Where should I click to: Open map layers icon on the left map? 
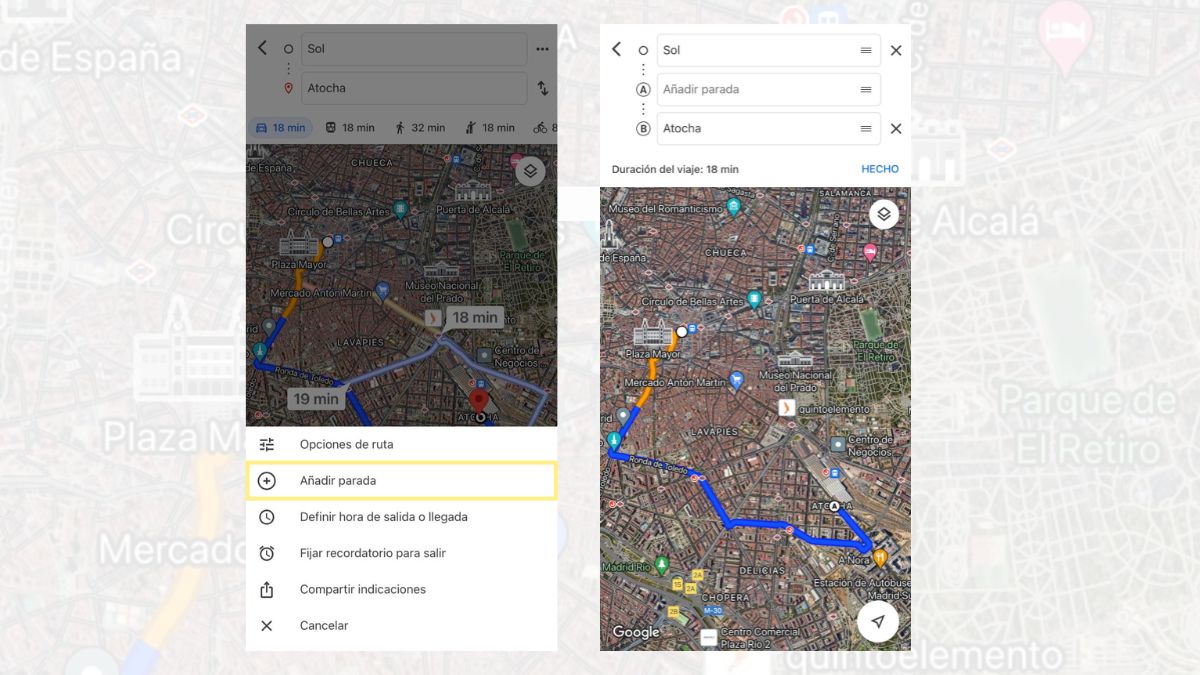pos(531,171)
